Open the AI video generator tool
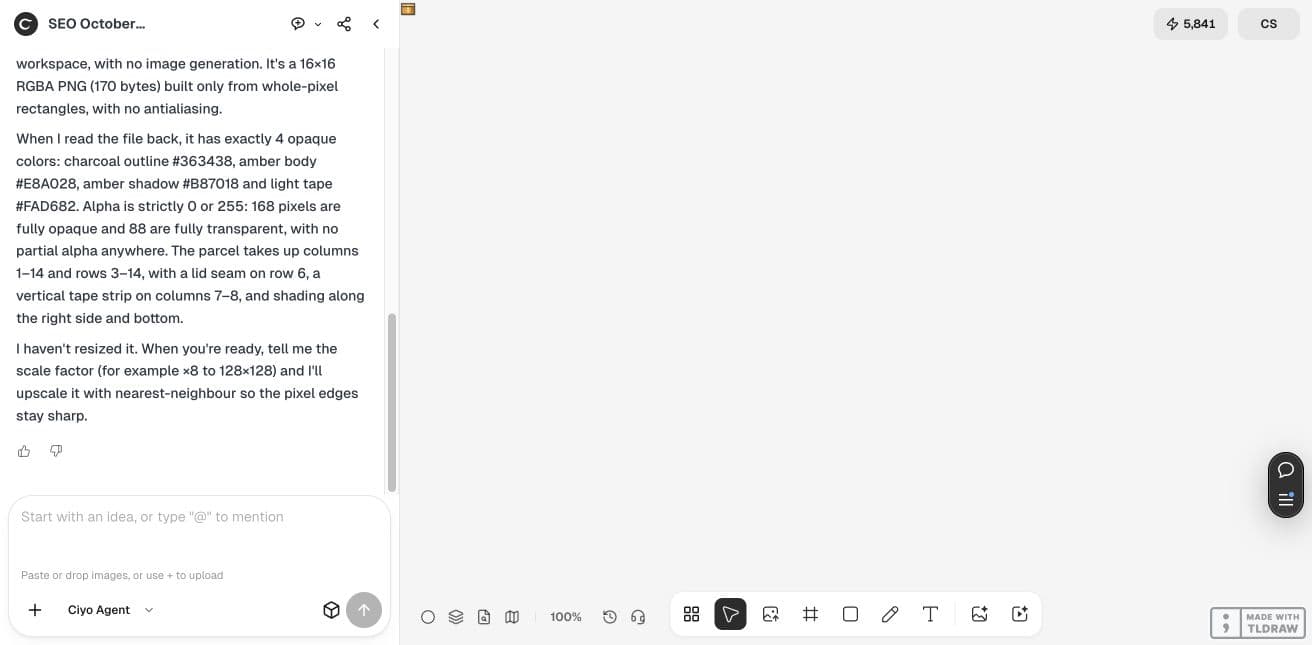The width and height of the screenshot is (1312, 645). [1020, 614]
